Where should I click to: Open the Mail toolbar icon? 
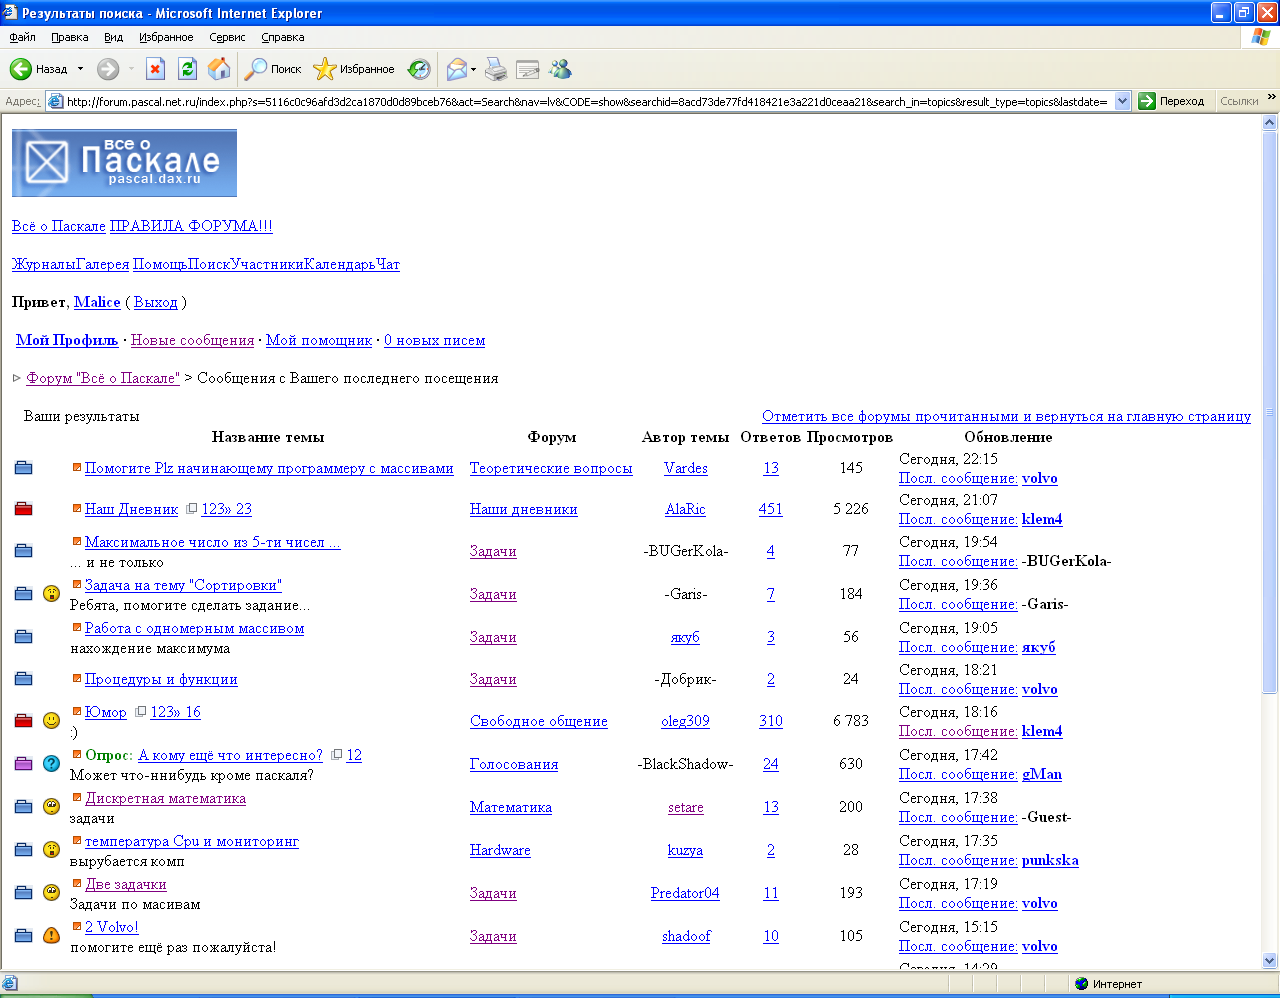(457, 69)
